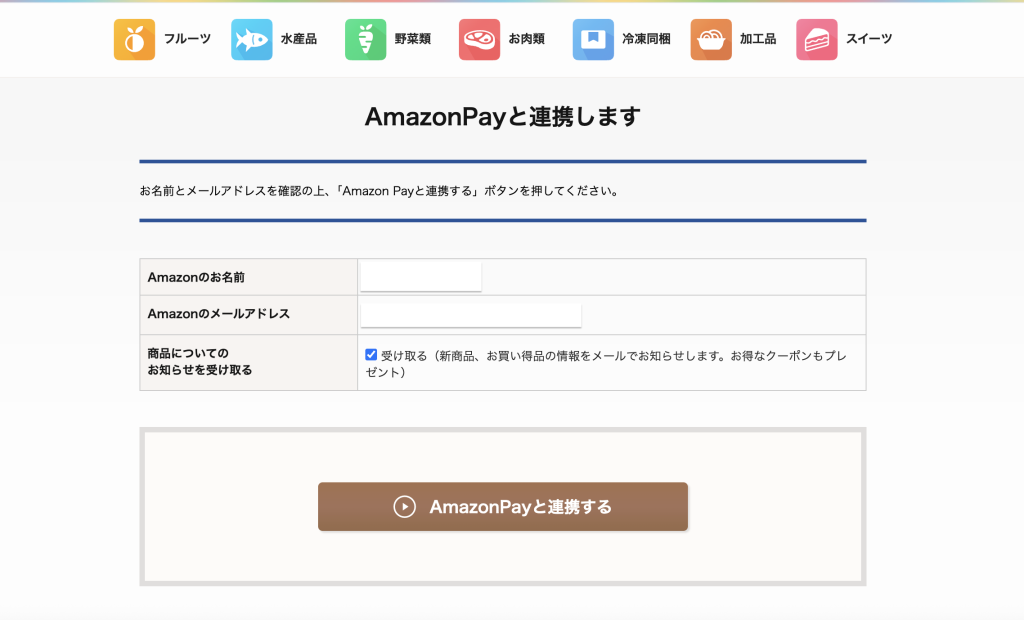Click the orange fruit category icon

(x=134, y=40)
